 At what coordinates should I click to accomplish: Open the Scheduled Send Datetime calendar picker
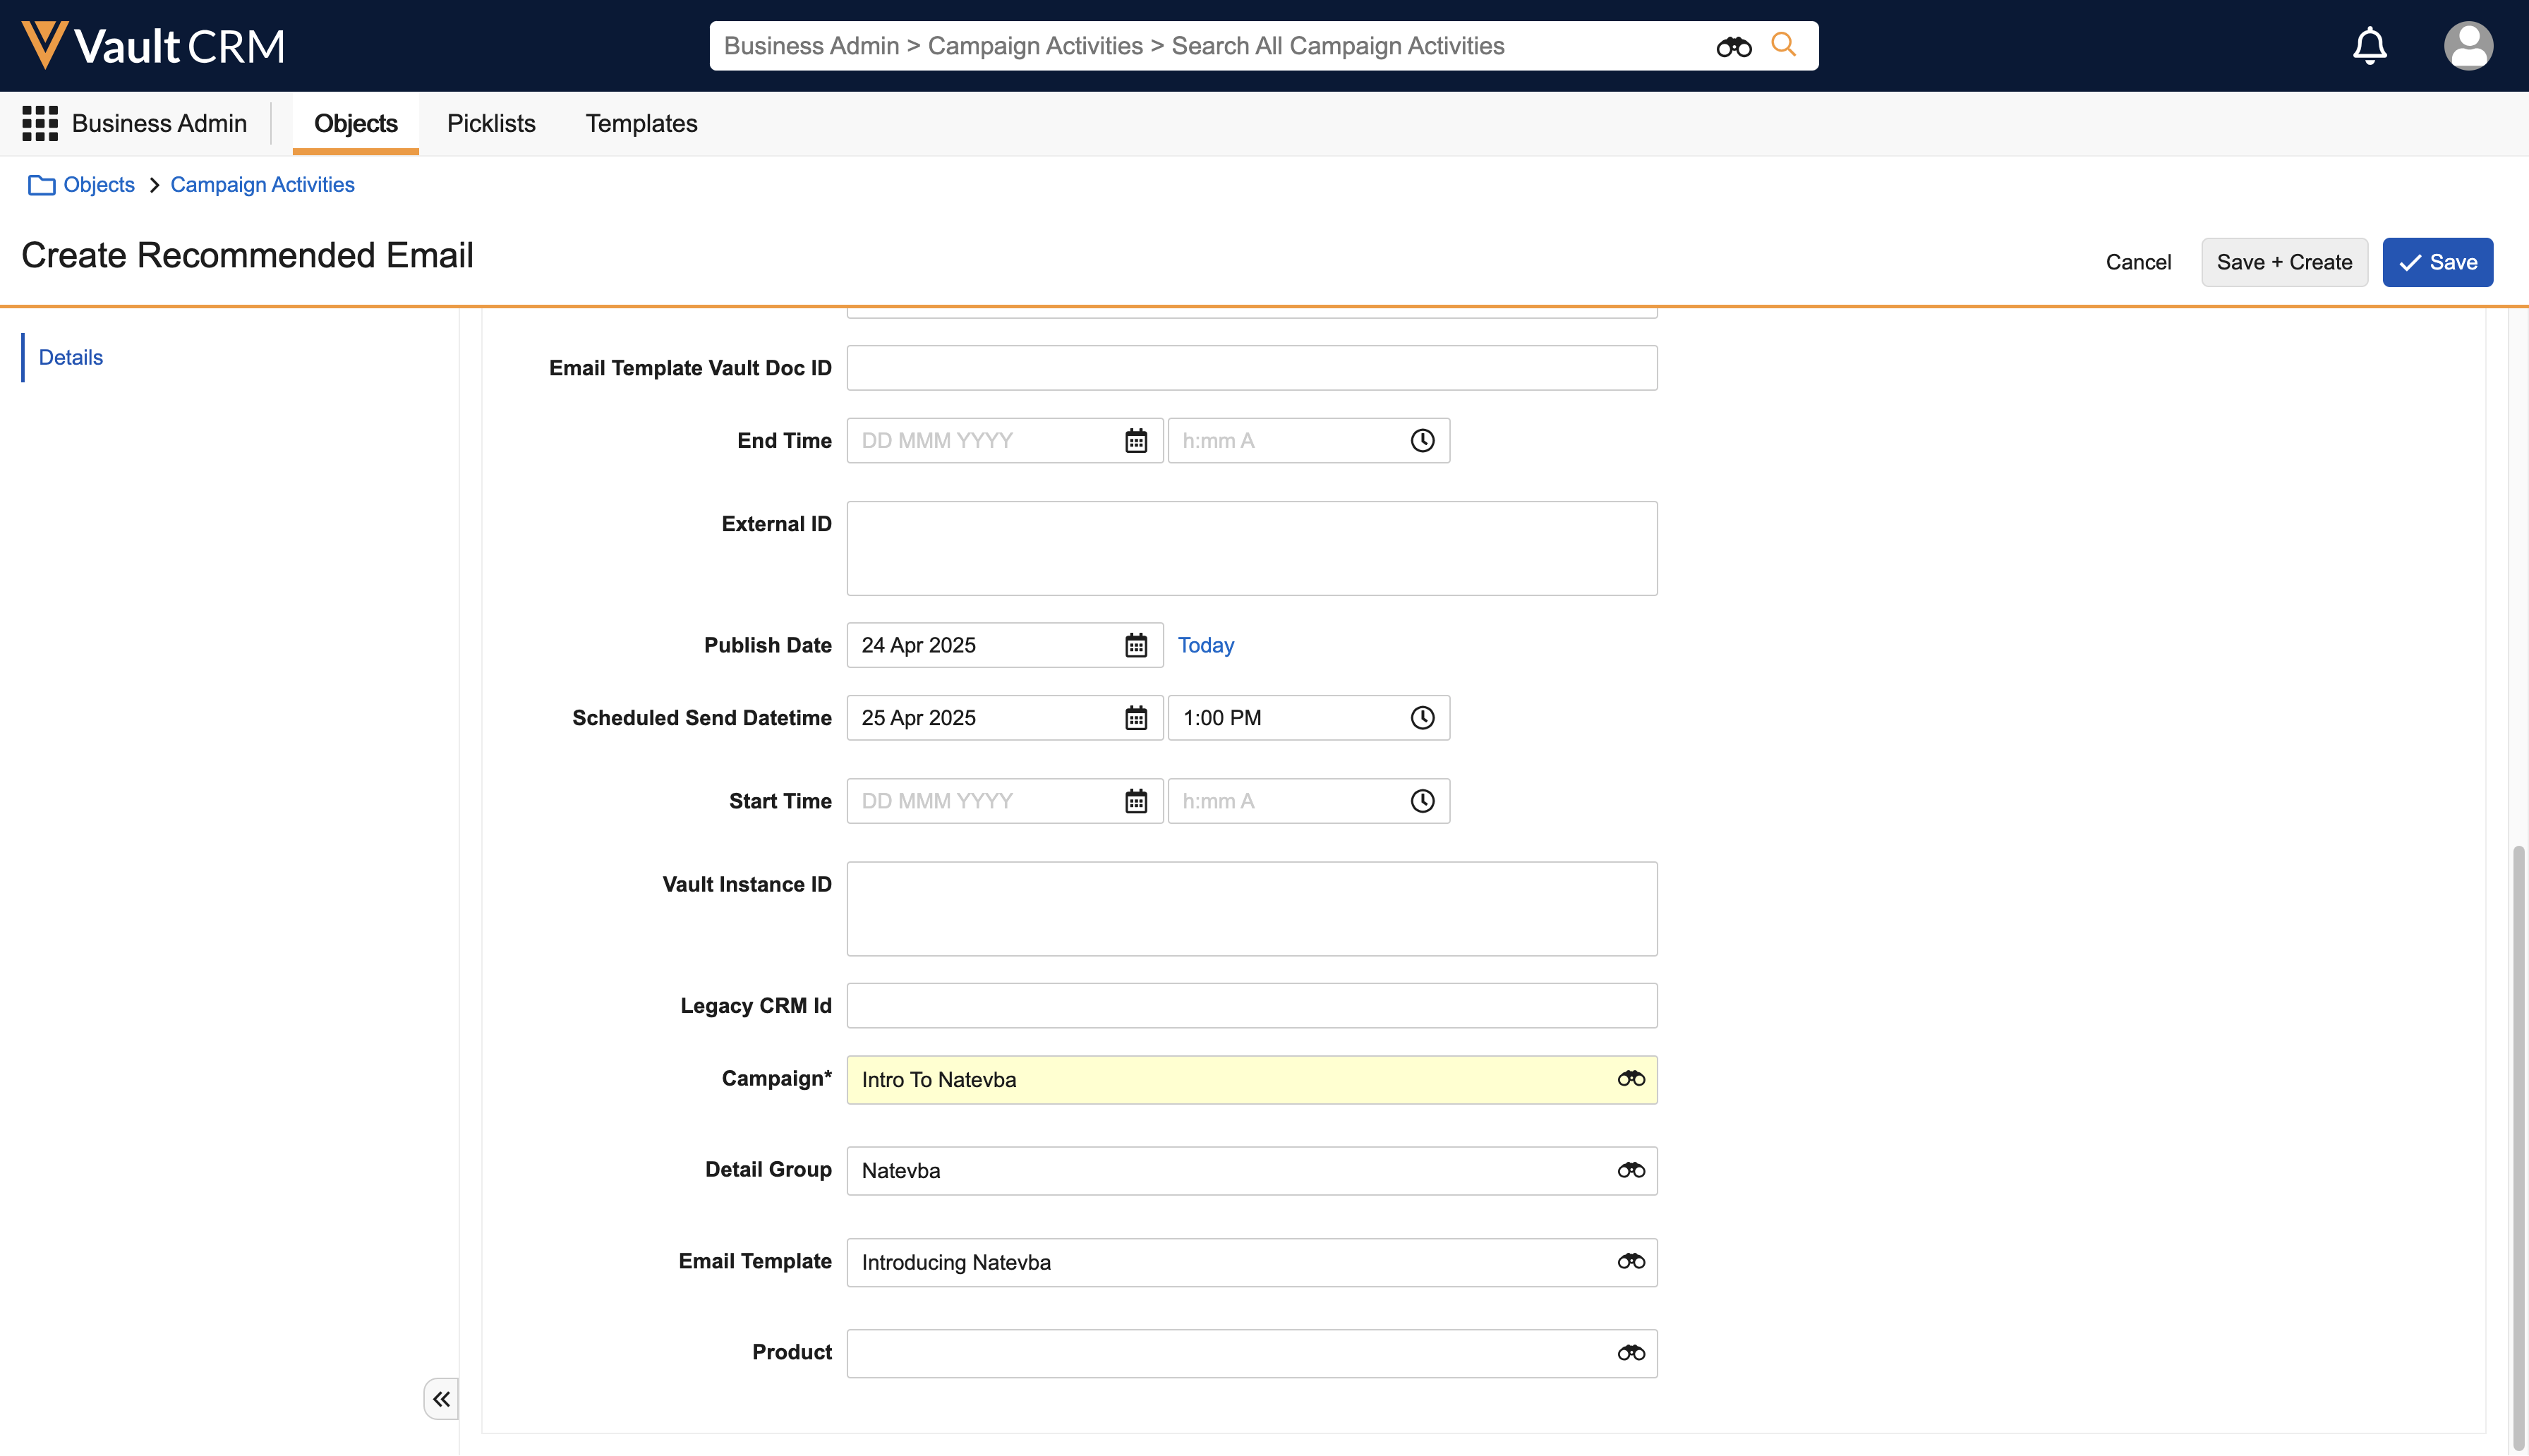click(x=1136, y=718)
